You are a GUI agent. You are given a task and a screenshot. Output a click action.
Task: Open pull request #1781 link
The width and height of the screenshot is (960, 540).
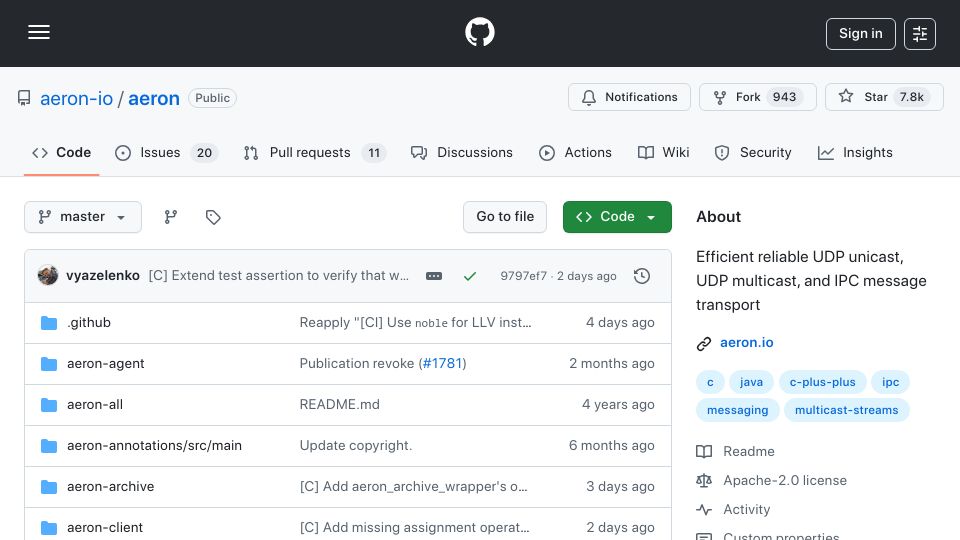pyautogui.click(x=443, y=364)
